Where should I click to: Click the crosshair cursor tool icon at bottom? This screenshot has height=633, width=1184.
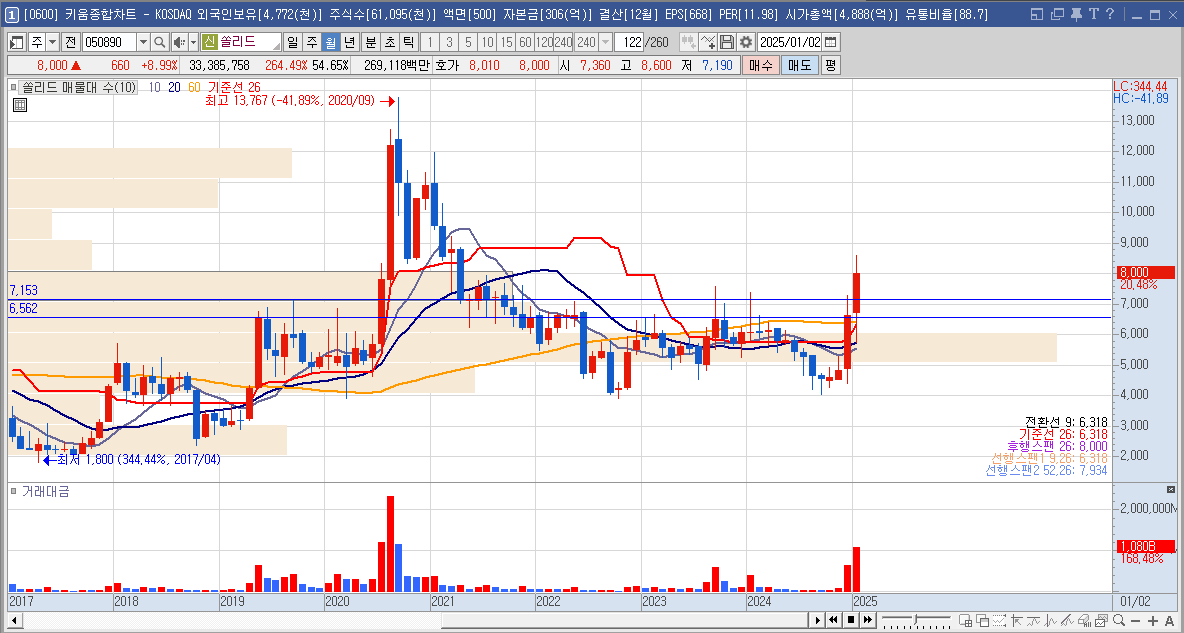click(1016, 620)
